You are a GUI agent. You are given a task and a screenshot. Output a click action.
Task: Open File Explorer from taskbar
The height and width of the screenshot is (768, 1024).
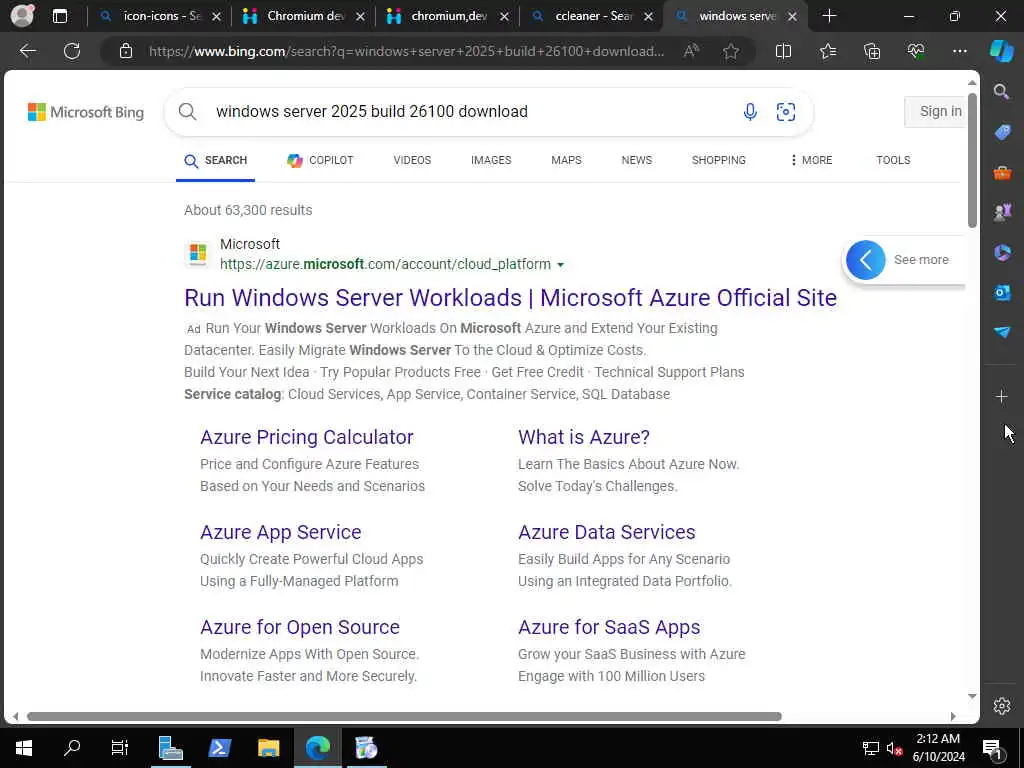[268, 748]
